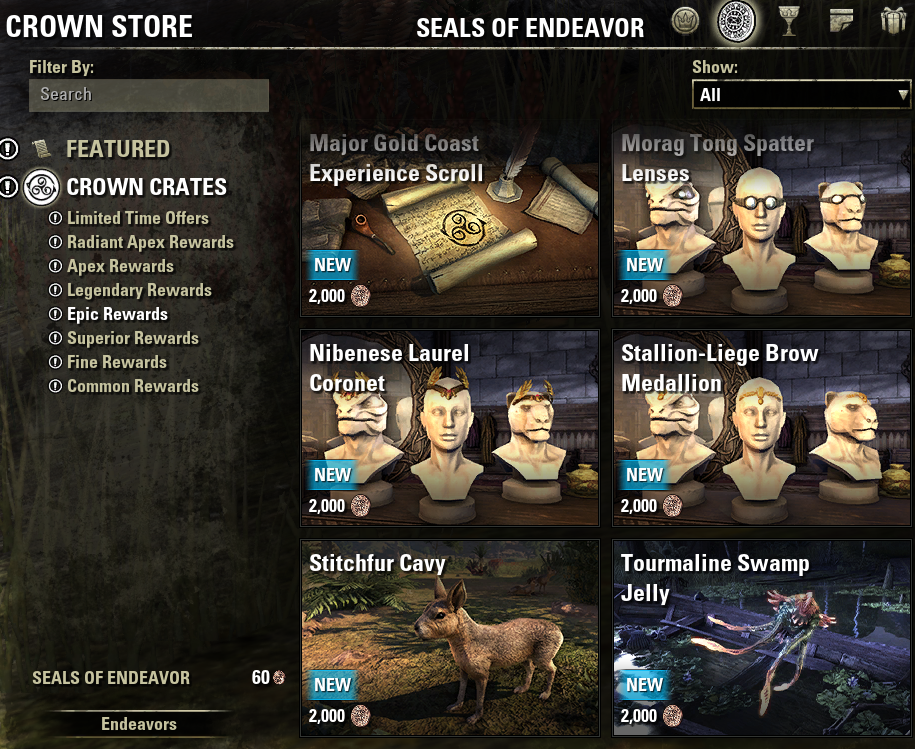Click the Filter By search field
Viewport: 915px width, 749px height.
pyautogui.click(x=149, y=95)
